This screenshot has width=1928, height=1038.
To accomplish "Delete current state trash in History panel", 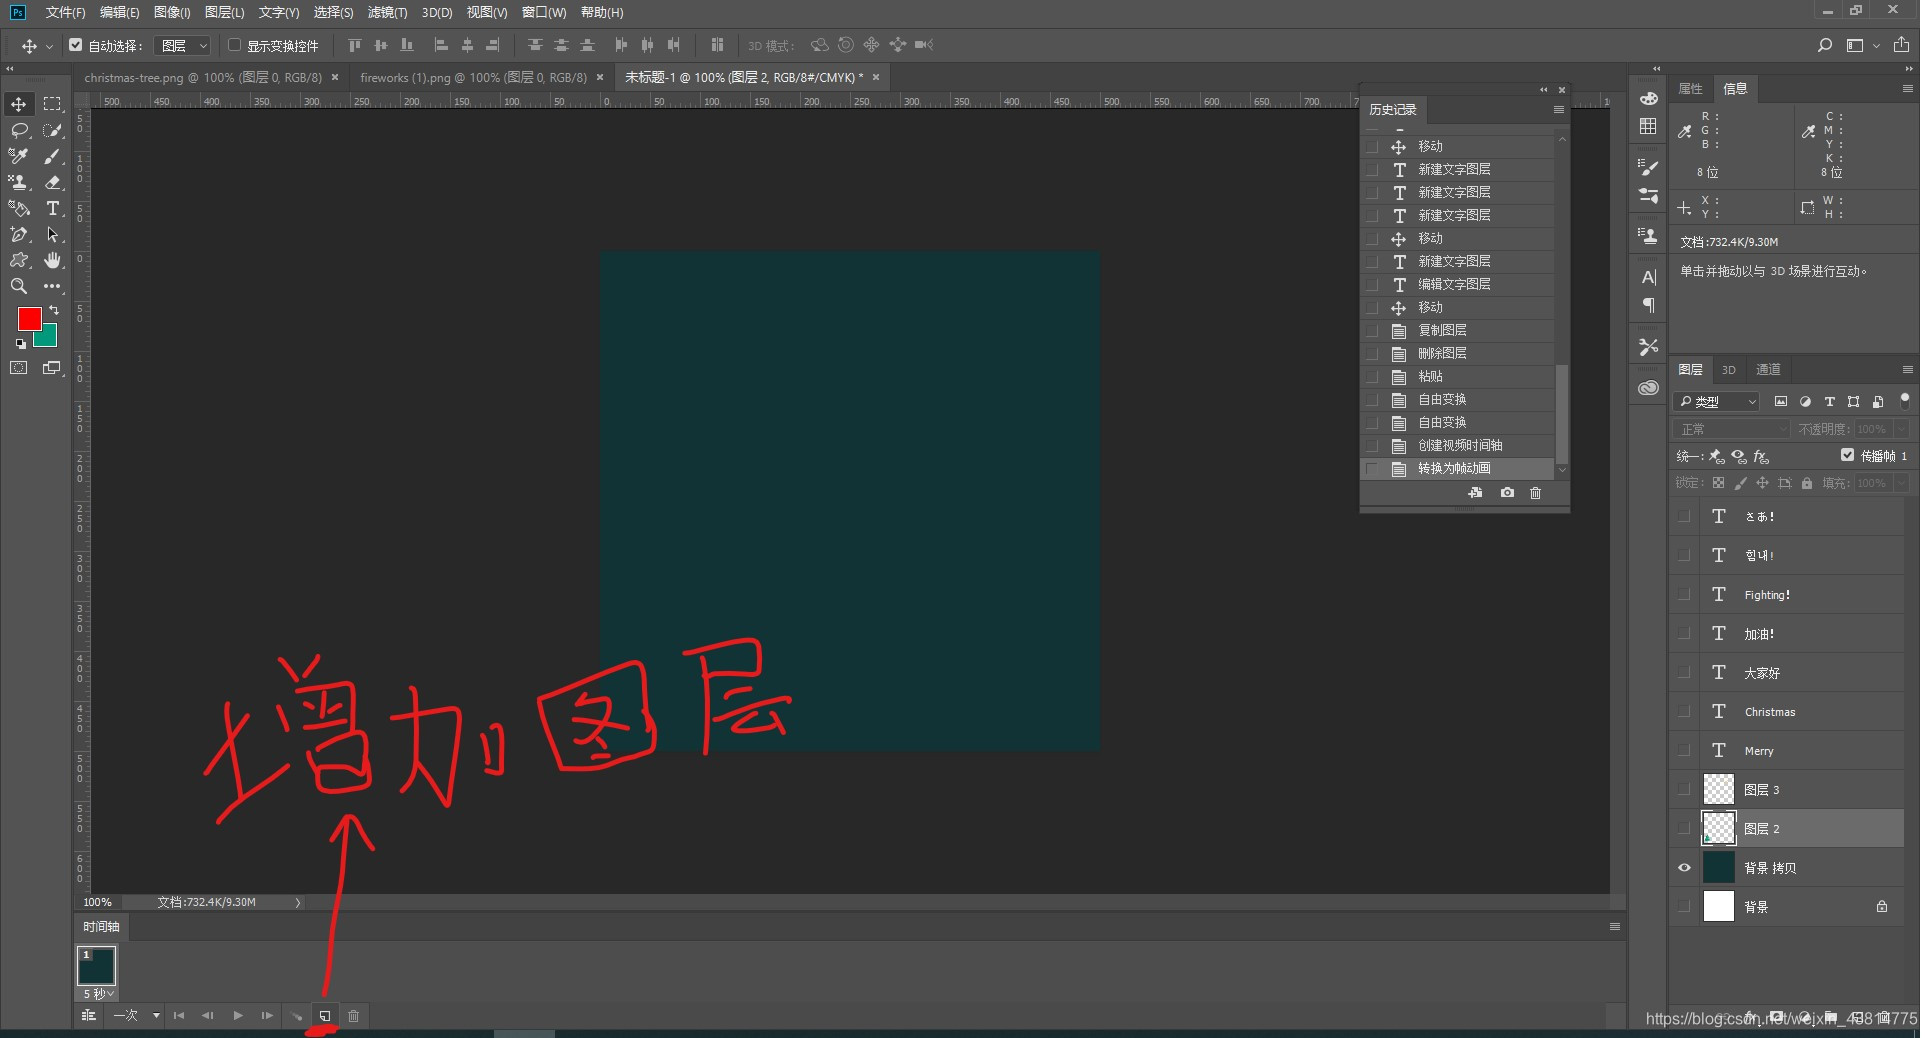I will tap(1536, 493).
